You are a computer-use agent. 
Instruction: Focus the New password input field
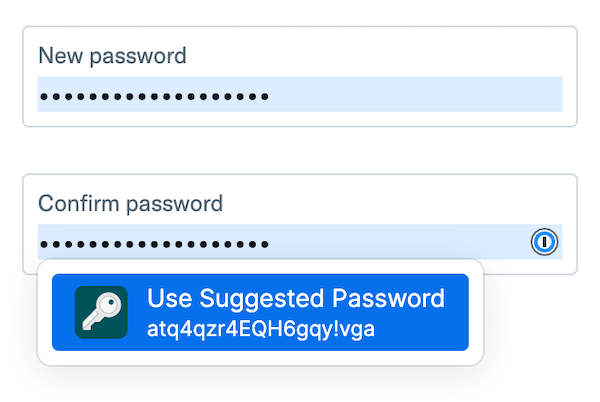pyautogui.click(x=299, y=95)
